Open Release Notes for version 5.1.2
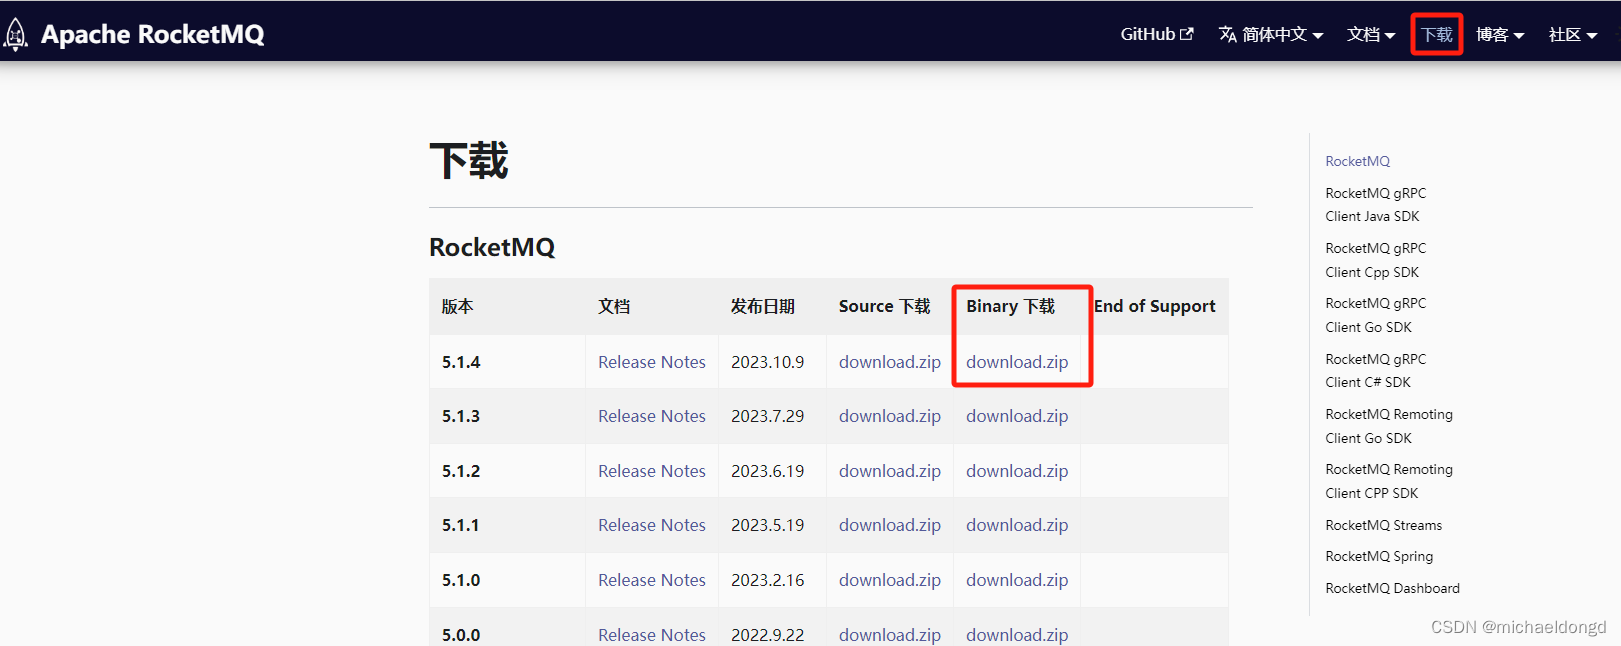1621x646 pixels. coord(652,471)
